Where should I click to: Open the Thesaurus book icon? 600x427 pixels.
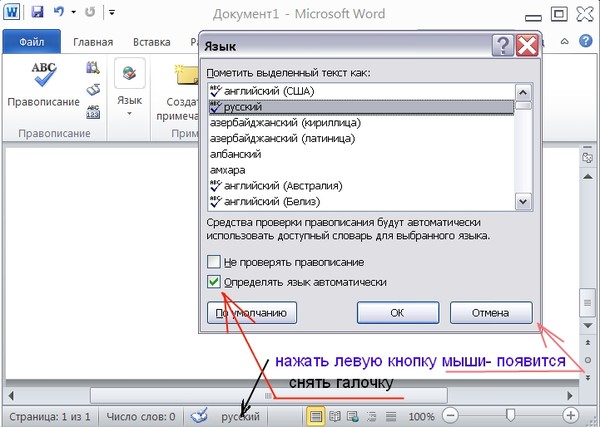(x=93, y=89)
